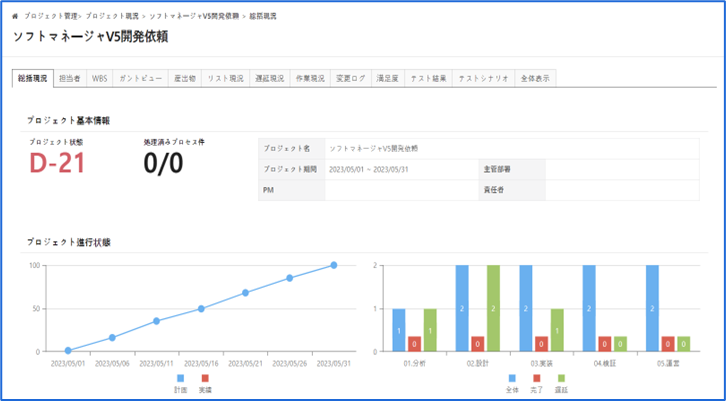Show the 遅延現況 tab
Image resolution: width=726 pixels, height=401 pixels.
point(270,78)
